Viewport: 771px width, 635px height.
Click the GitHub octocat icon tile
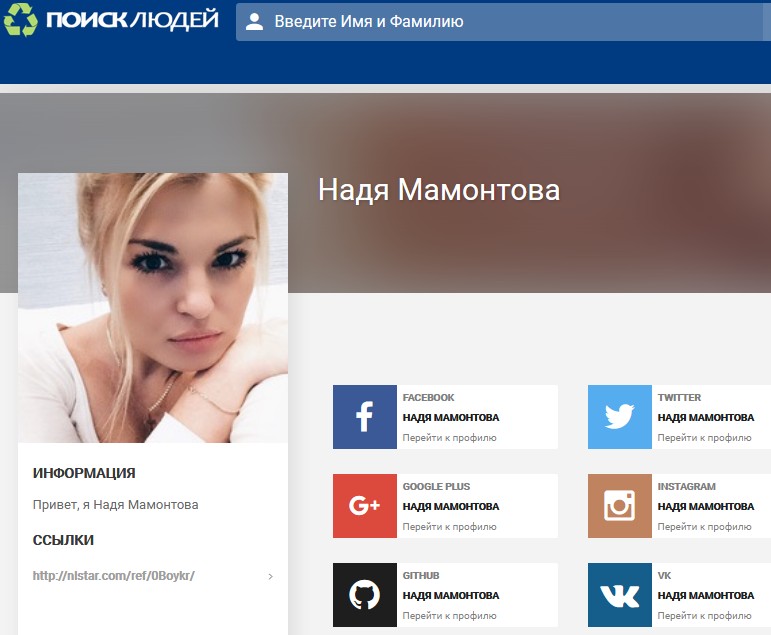point(365,595)
